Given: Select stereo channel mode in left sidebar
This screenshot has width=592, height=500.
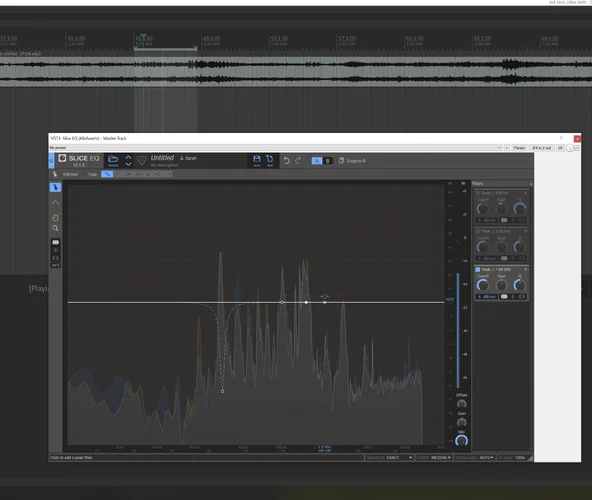Looking at the screenshot, I should tap(56, 242).
